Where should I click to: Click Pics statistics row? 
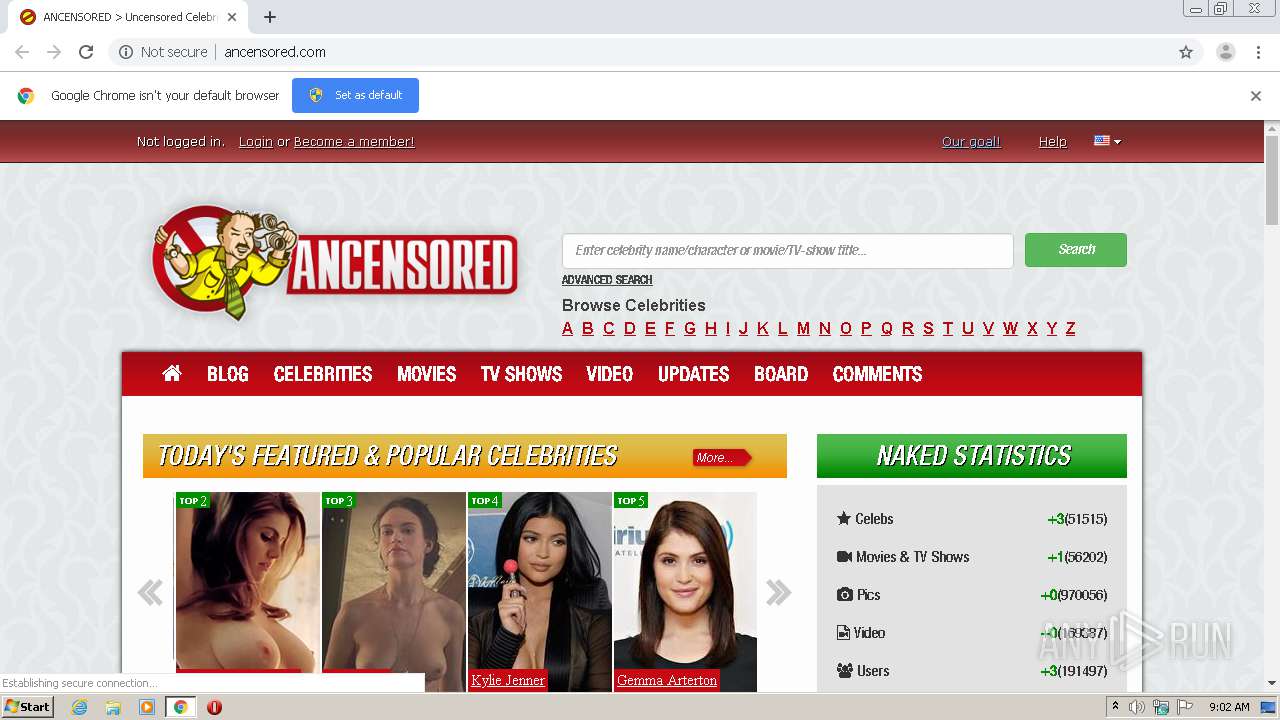click(x=971, y=595)
